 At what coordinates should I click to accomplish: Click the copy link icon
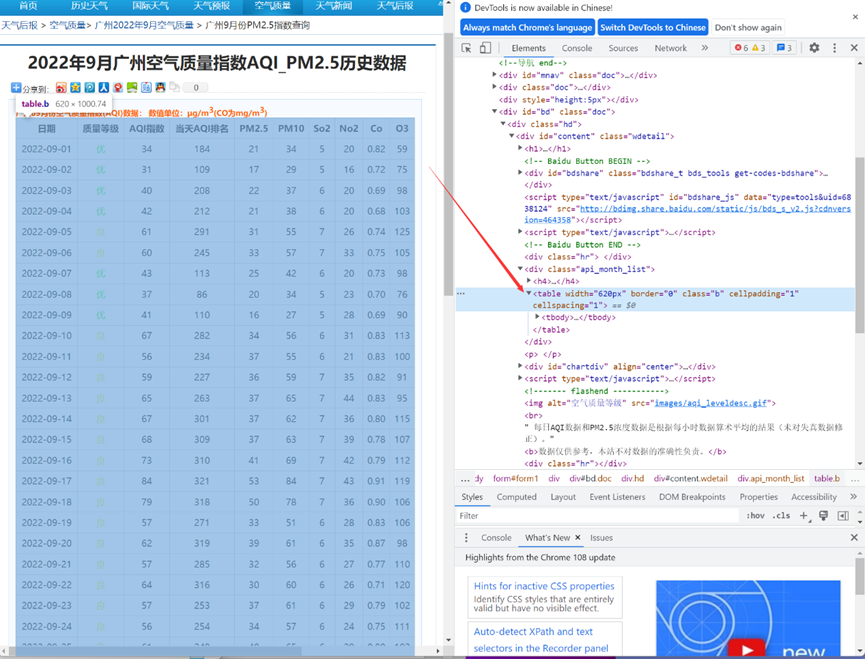174,87
